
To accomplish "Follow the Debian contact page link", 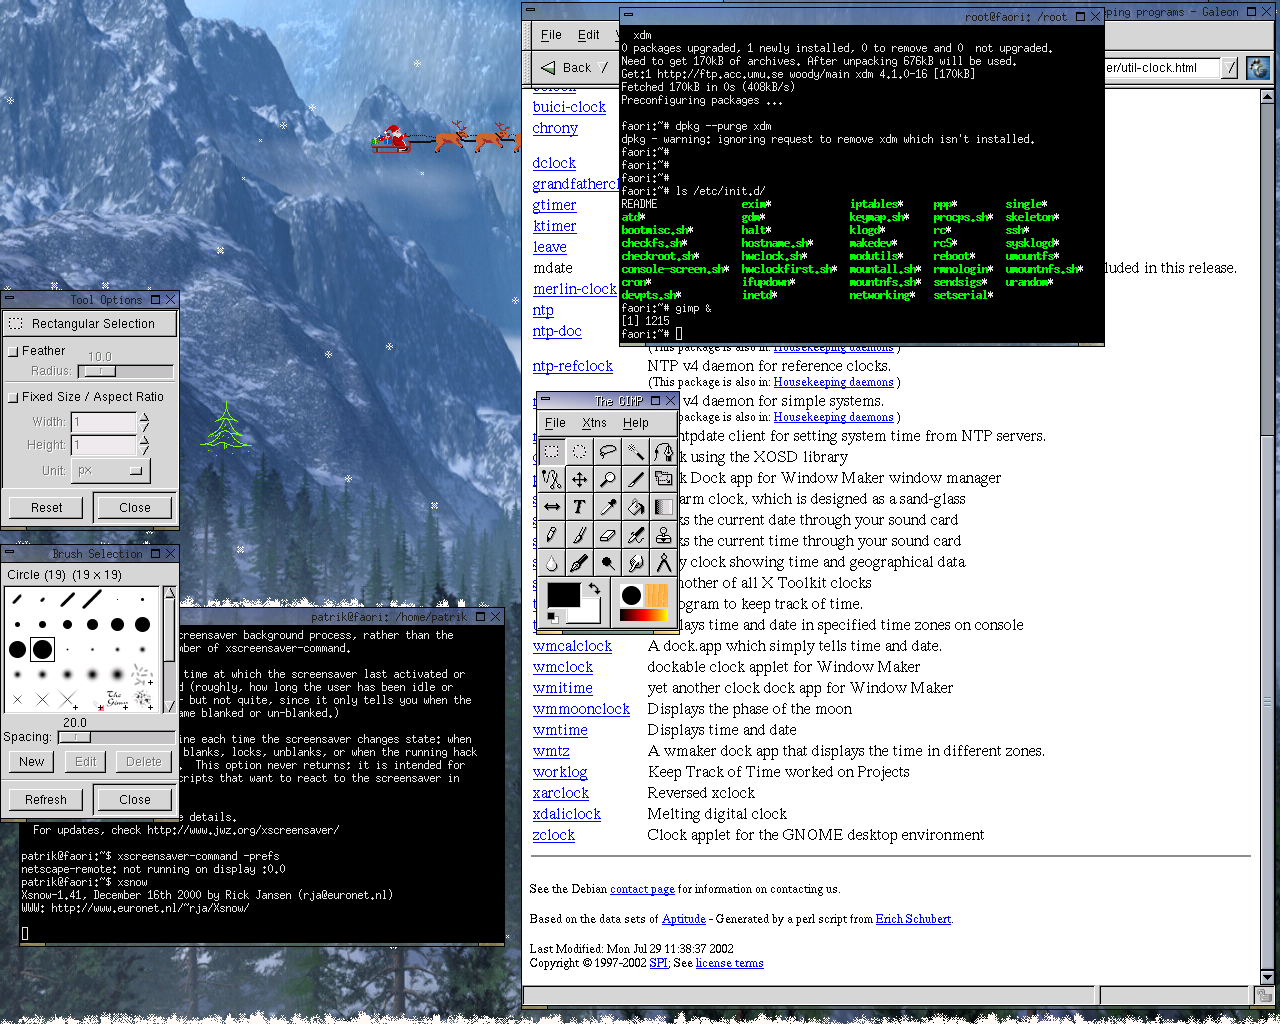I will pos(642,889).
